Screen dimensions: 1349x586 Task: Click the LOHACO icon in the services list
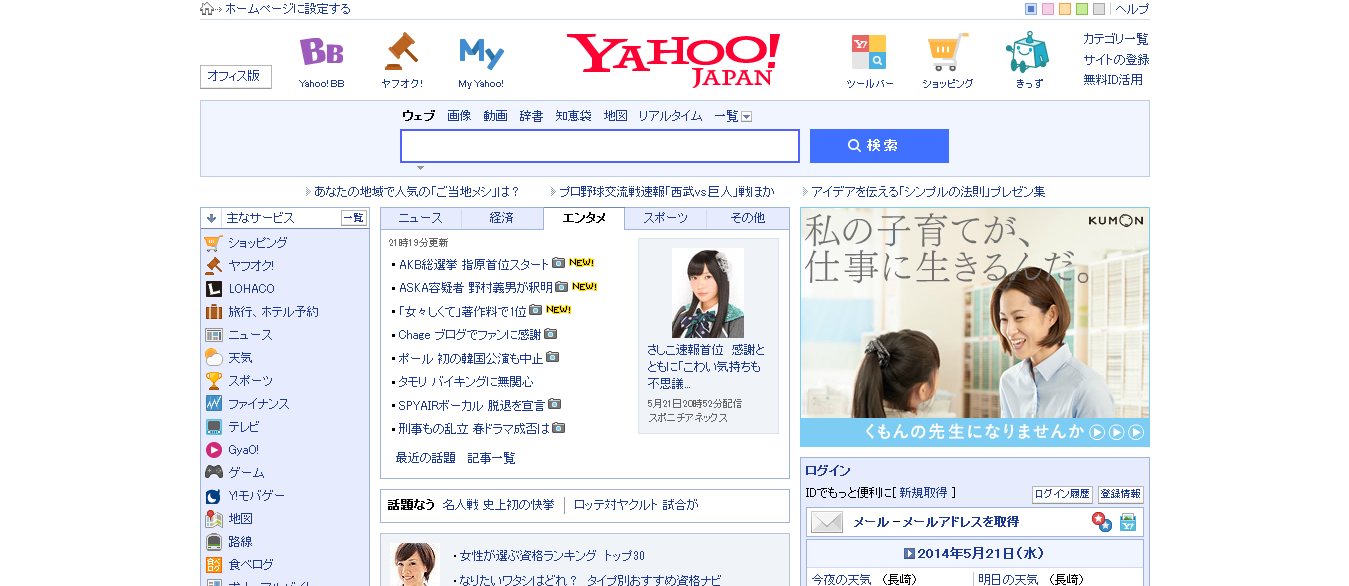coord(213,289)
